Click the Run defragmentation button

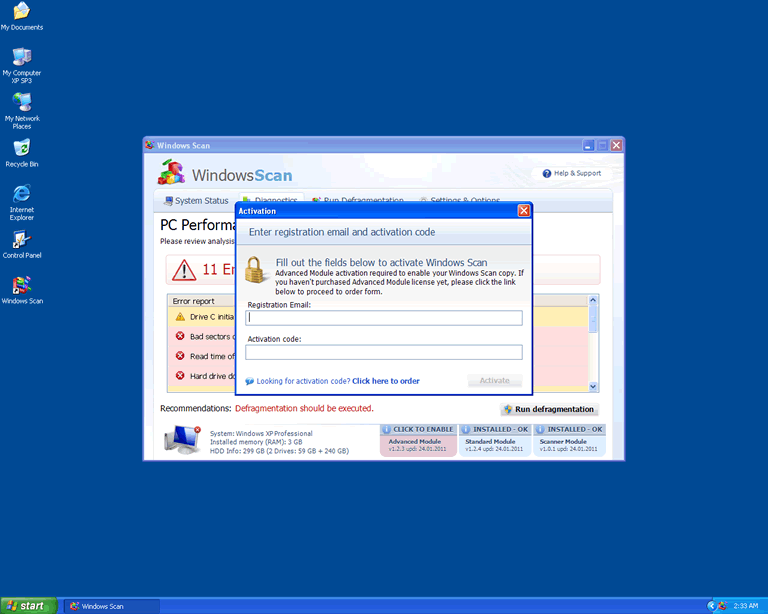point(549,409)
